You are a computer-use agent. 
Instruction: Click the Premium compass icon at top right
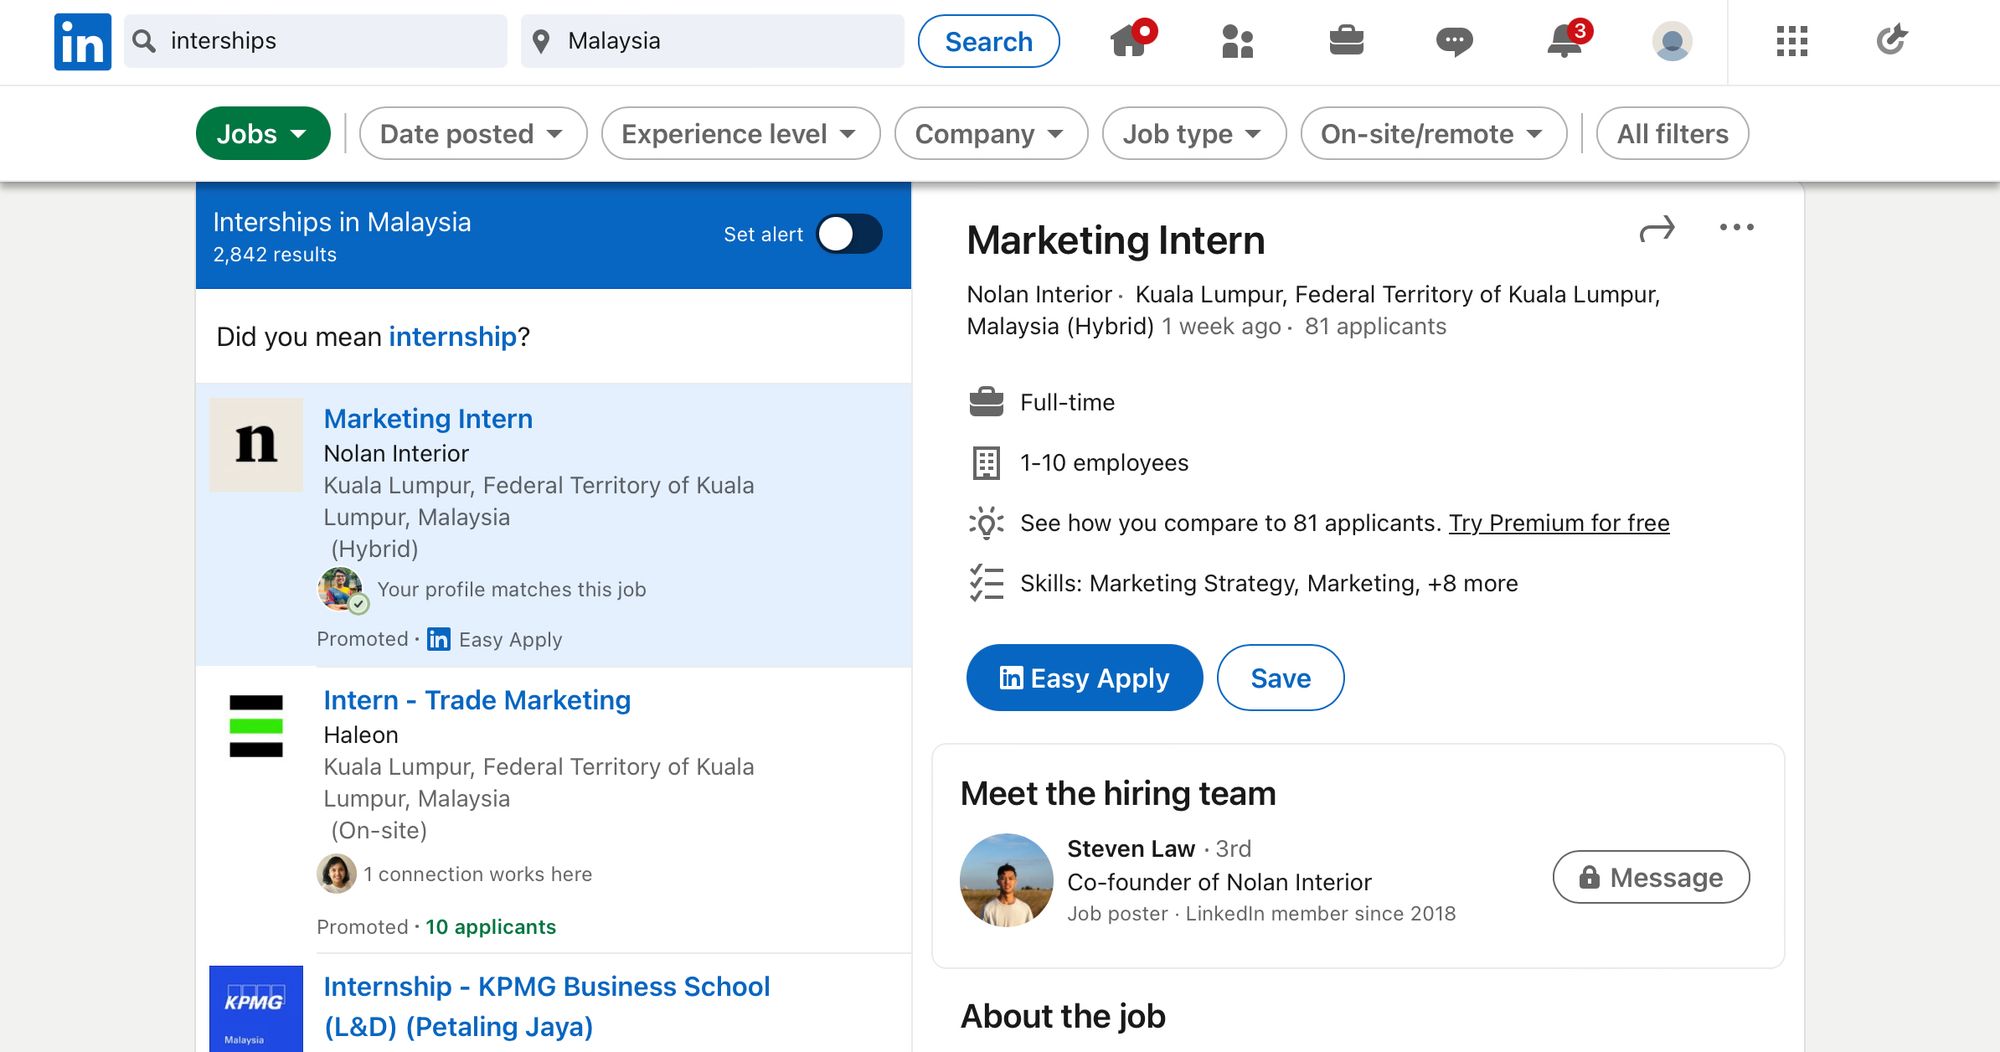tap(1891, 40)
